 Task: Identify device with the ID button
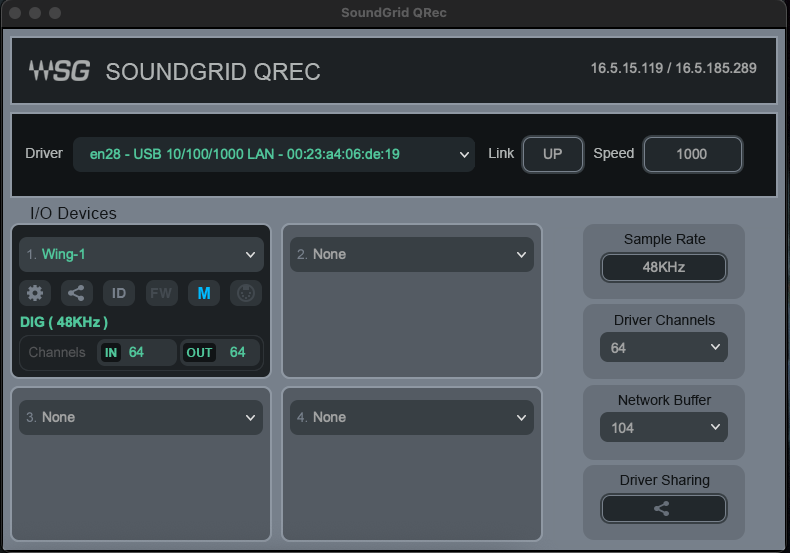(x=119, y=293)
